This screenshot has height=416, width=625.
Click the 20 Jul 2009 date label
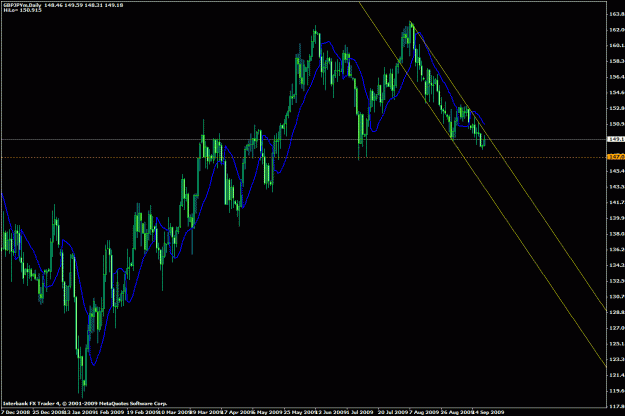click(393, 412)
